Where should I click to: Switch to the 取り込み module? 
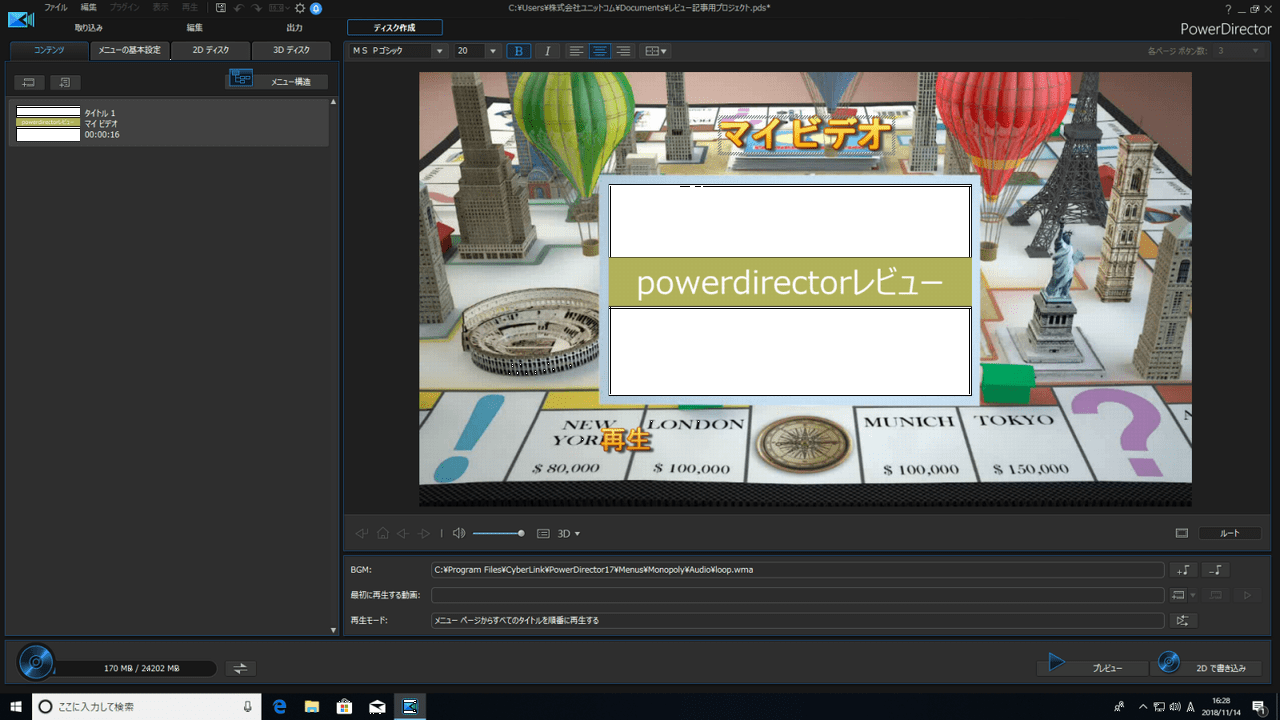(x=89, y=28)
